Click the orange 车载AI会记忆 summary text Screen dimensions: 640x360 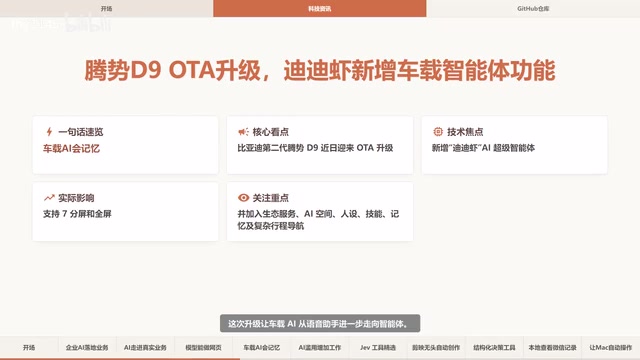point(71,149)
